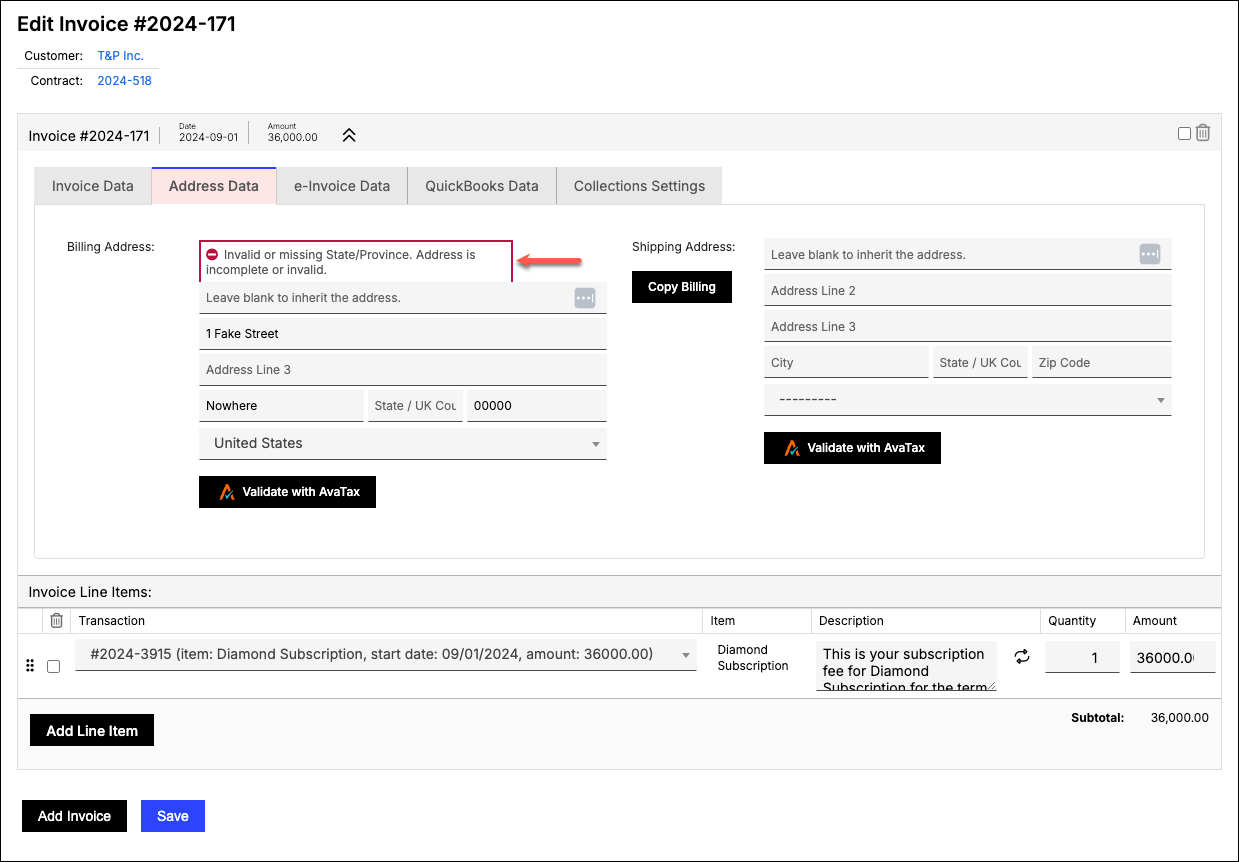This screenshot has height=862, width=1239.
Task: Go to the QuickBooks Data tab
Action: (x=482, y=186)
